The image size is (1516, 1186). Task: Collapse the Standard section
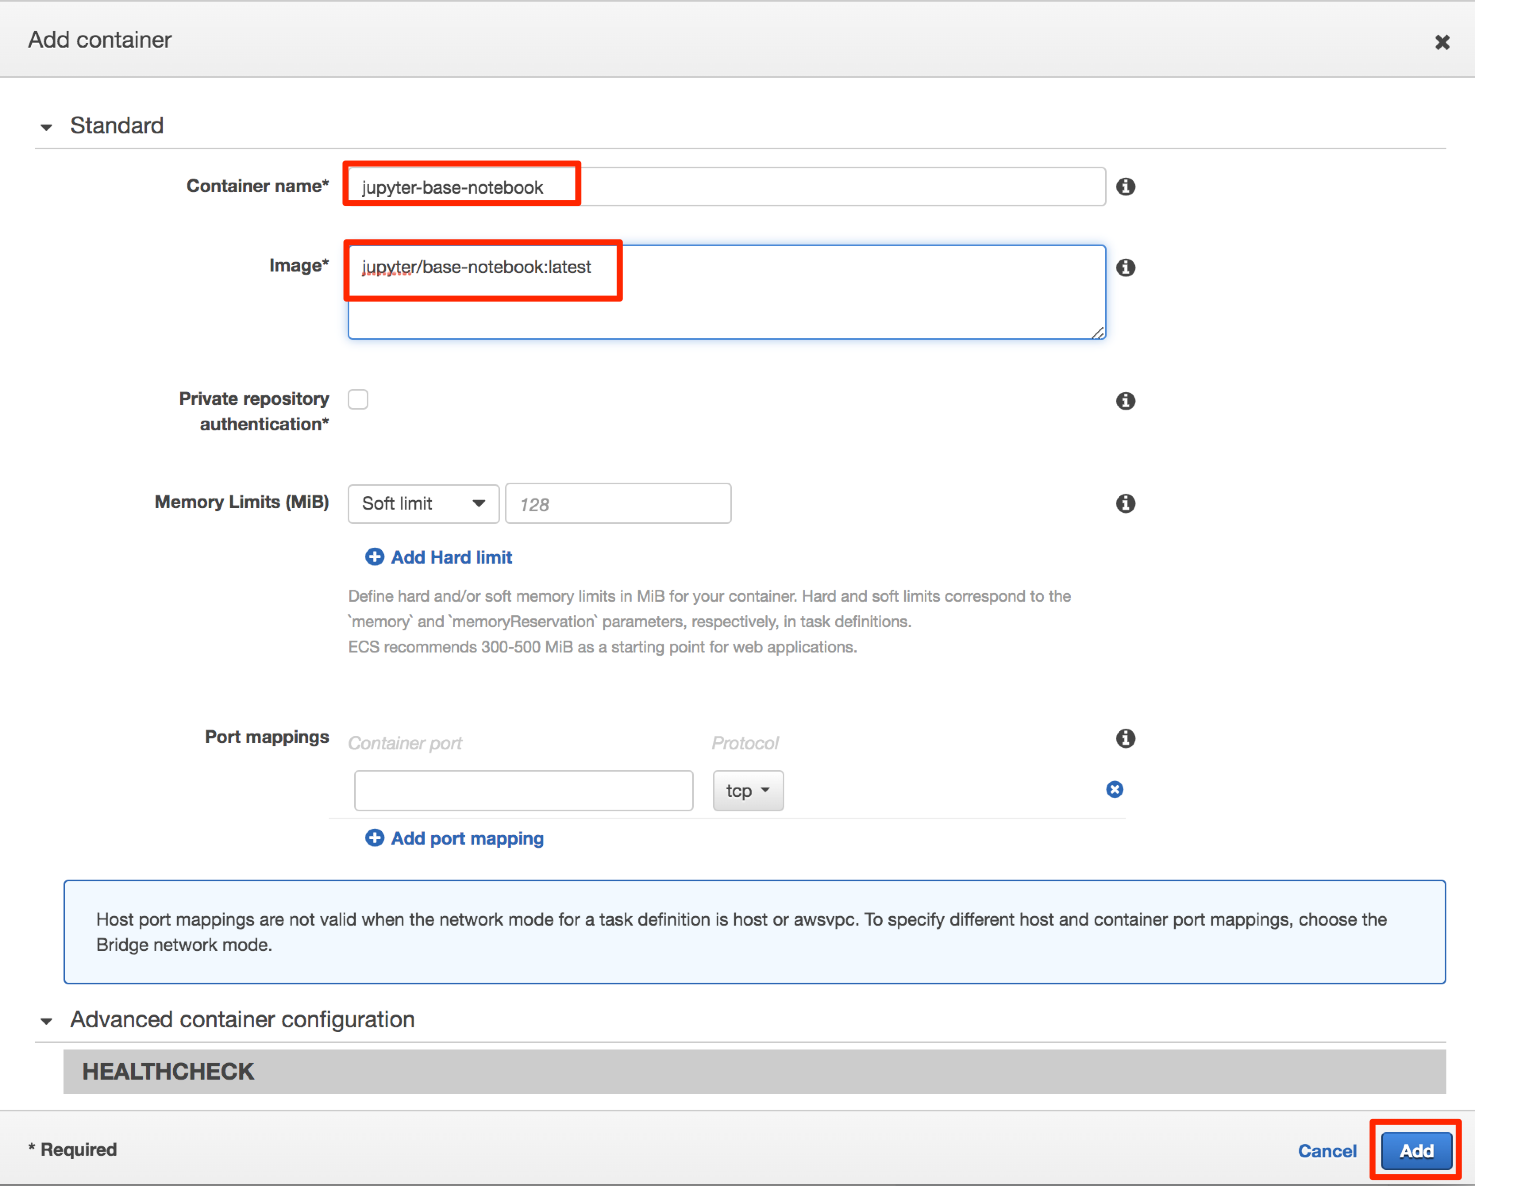coord(46,127)
